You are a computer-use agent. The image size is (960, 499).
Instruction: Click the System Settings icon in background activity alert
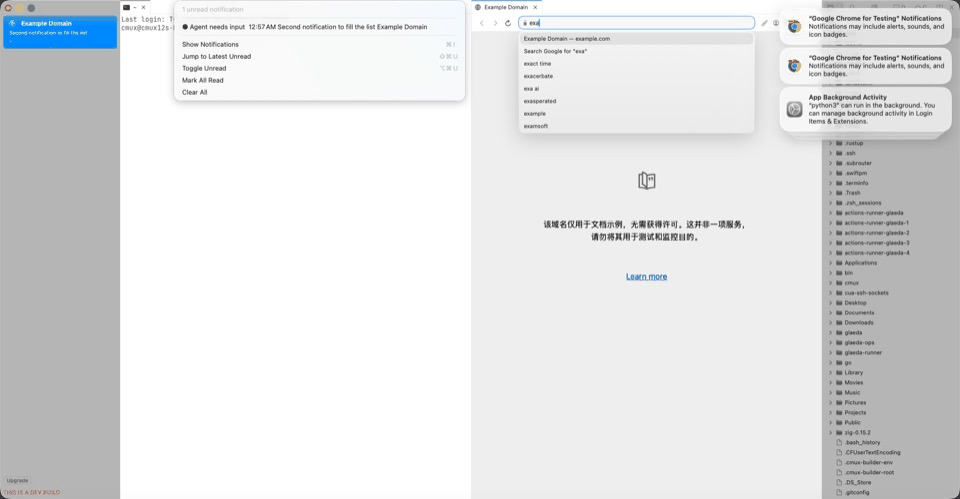pyautogui.click(x=795, y=109)
